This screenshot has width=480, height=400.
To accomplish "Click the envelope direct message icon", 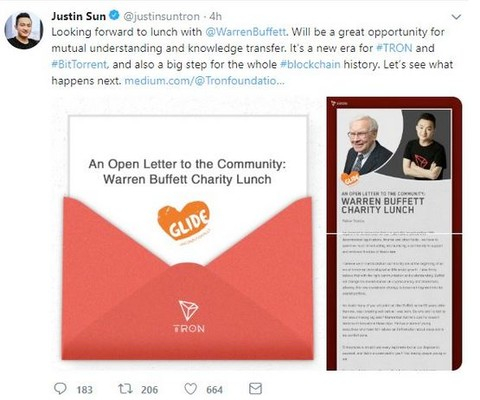I will (x=256, y=389).
